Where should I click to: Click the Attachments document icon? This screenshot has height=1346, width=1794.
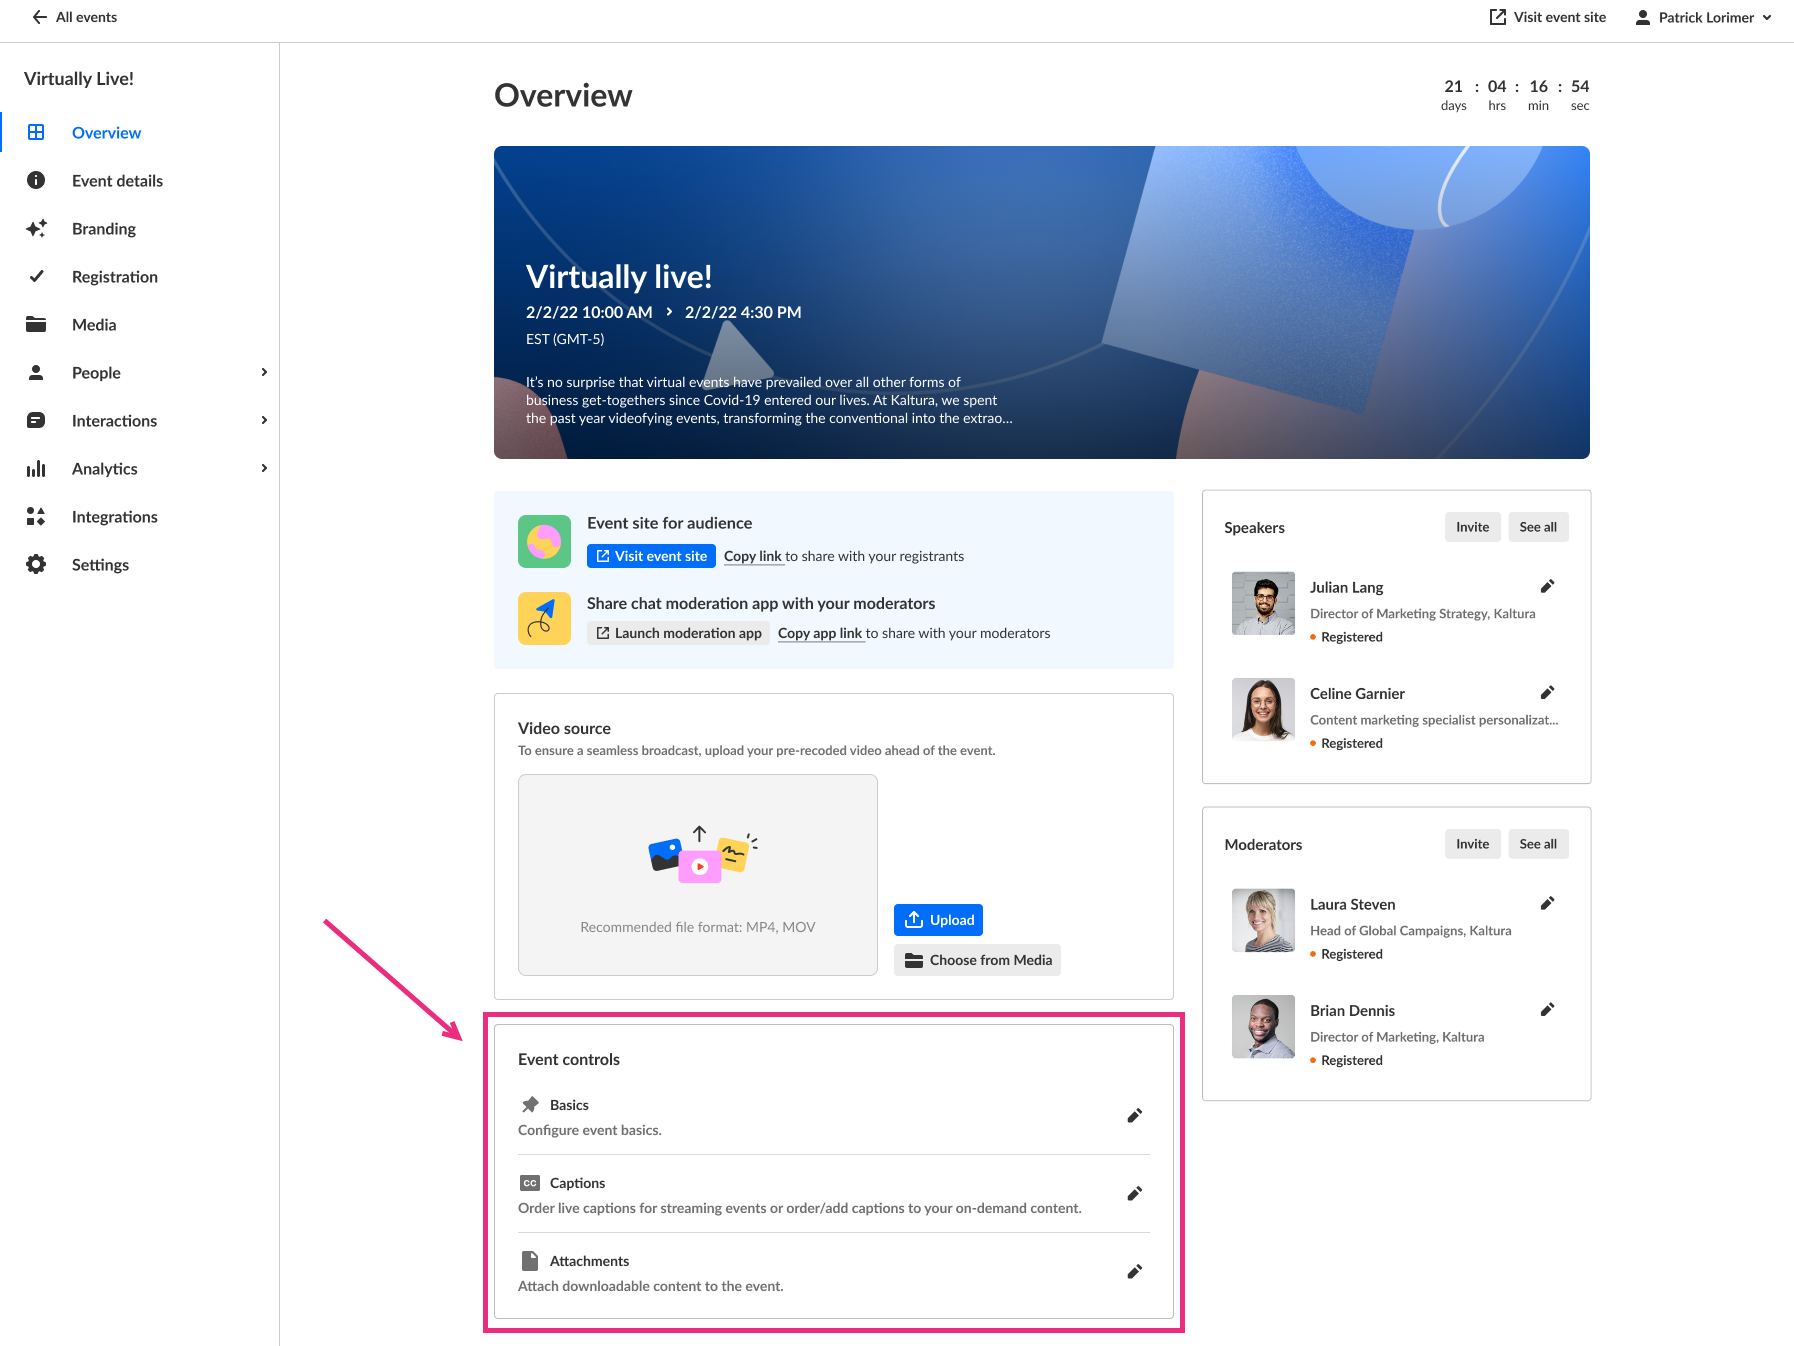[x=530, y=1261]
